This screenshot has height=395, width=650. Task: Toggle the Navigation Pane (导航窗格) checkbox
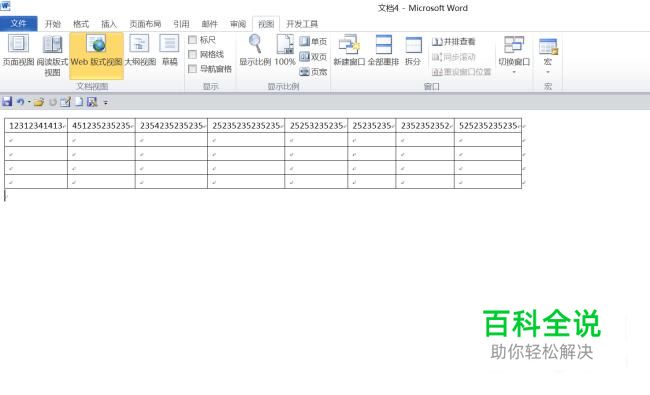click(192, 69)
